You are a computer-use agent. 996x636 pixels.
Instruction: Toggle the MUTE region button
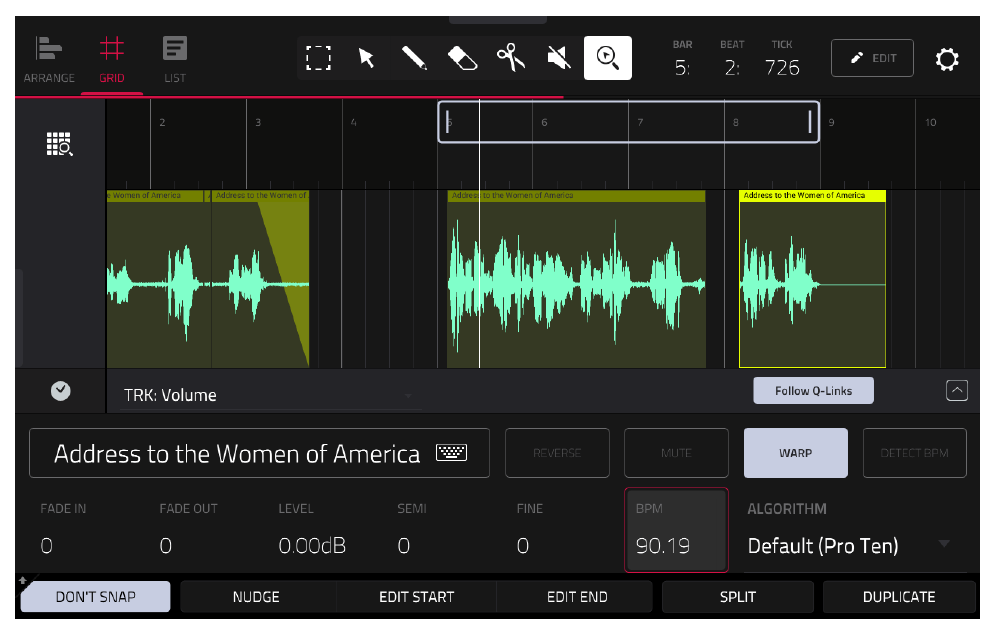coord(676,453)
